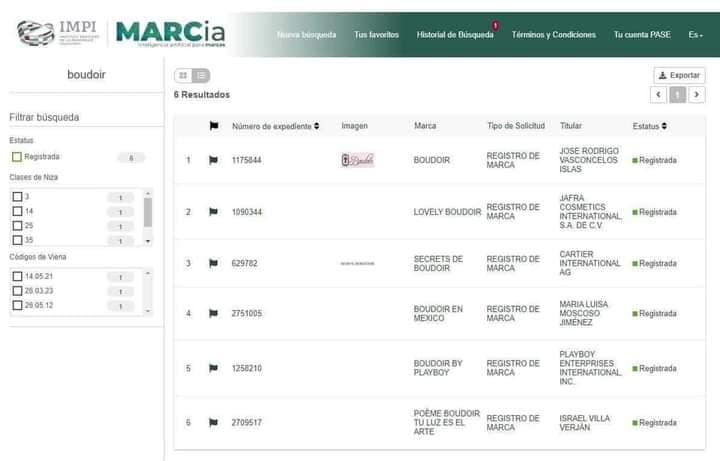Click the MARCia logo

[x=170, y=33]
